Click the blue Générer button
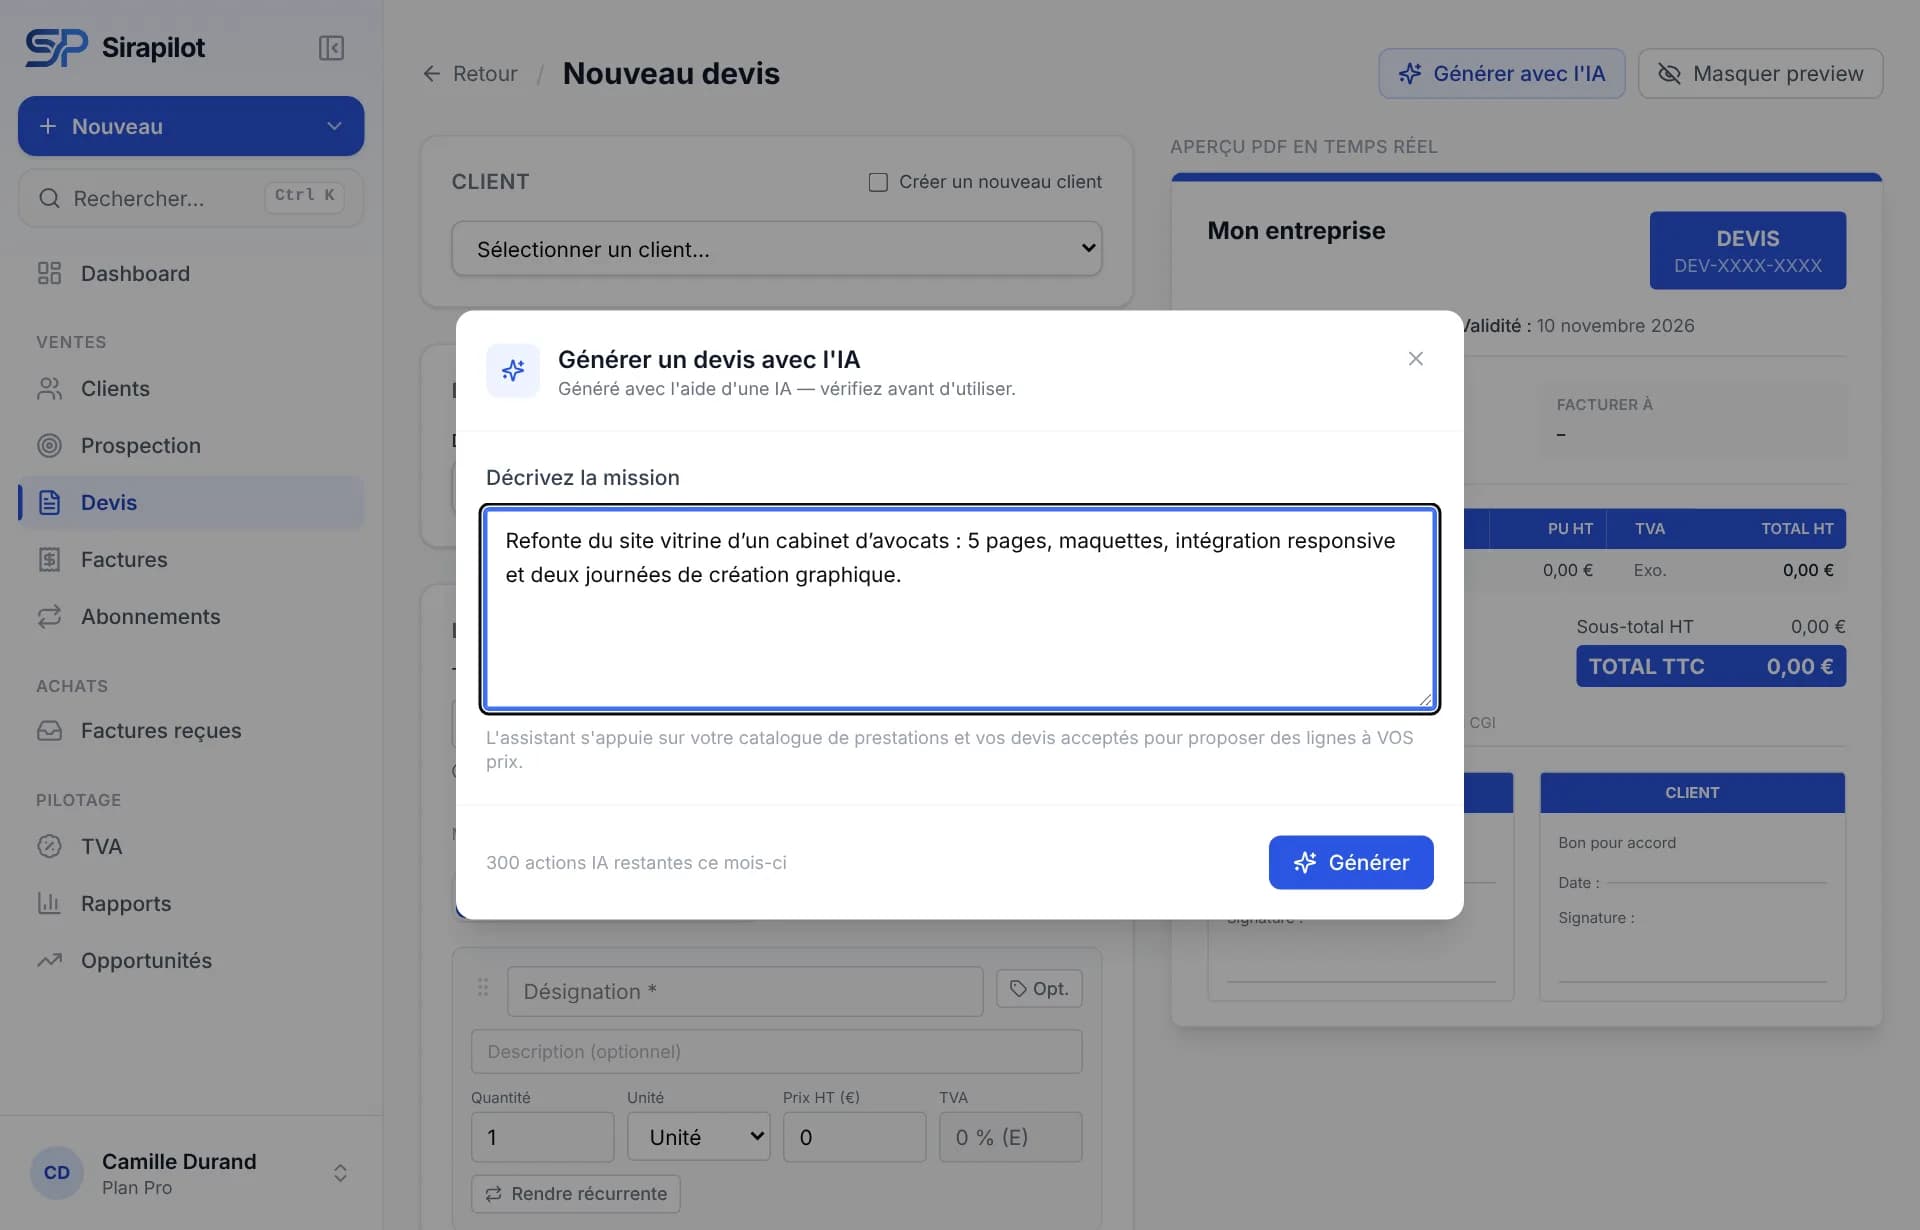 point(1350,862)
